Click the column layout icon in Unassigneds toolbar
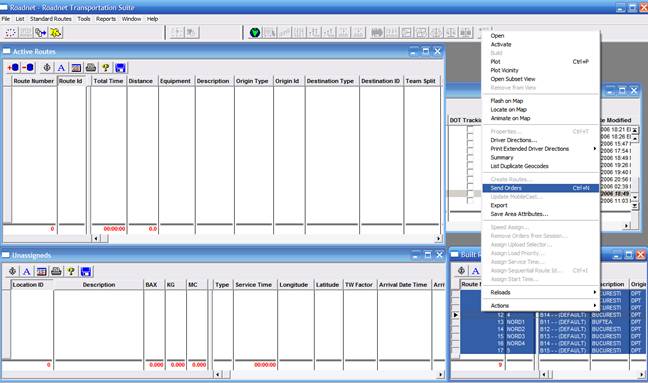The width and height of the screenshot is (648, 383). point(41,271)
